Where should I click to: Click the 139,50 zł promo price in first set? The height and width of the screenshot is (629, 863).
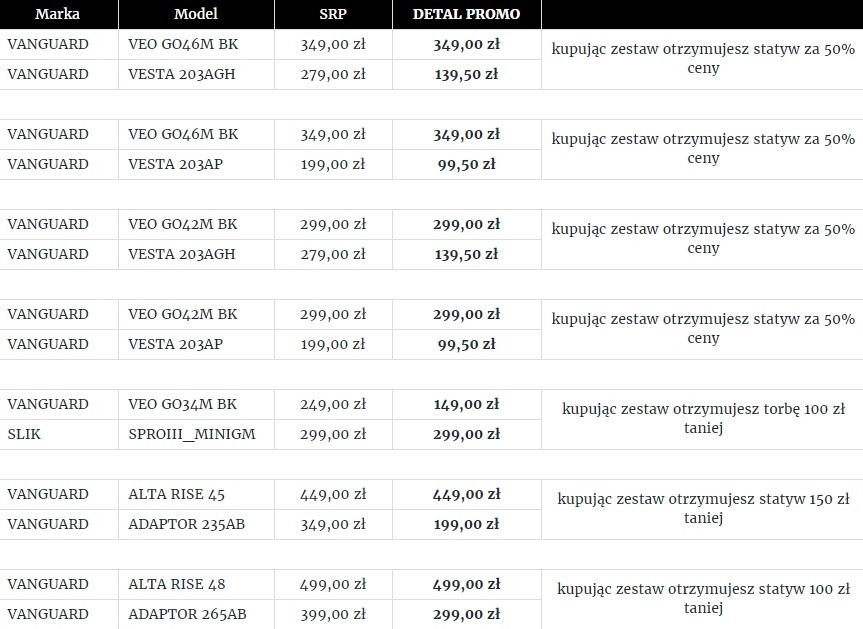tap(467, 74)
